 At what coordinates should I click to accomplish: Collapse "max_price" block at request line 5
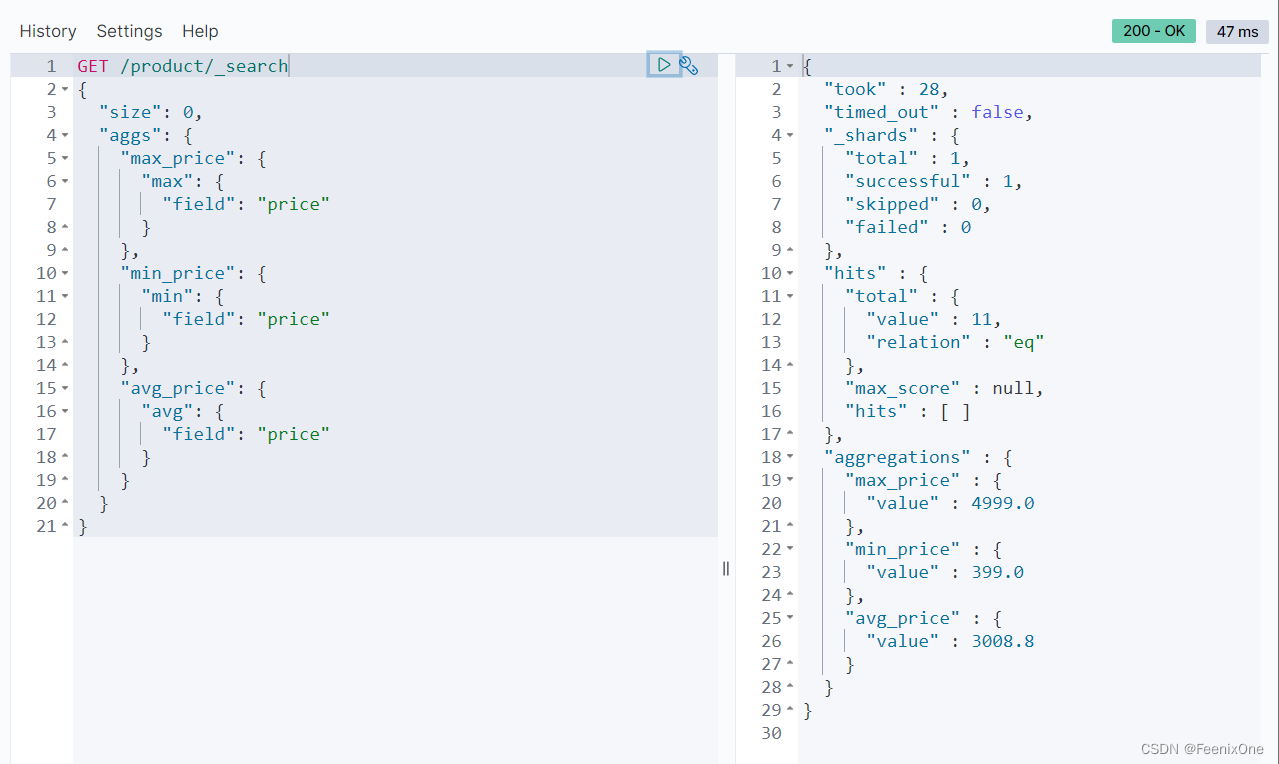(x=65, y=159)
